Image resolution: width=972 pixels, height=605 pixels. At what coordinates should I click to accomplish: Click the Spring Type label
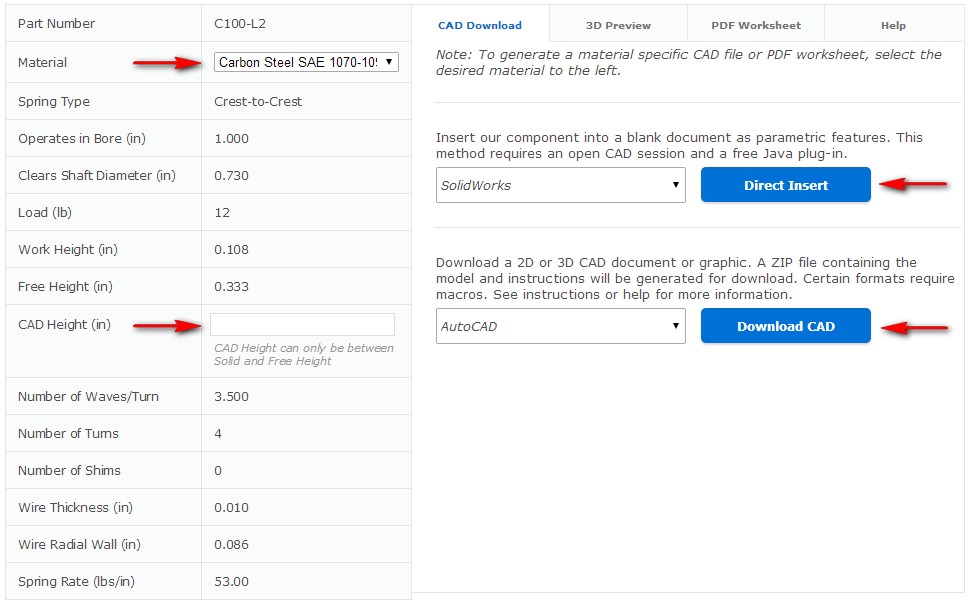click(54, 102)
